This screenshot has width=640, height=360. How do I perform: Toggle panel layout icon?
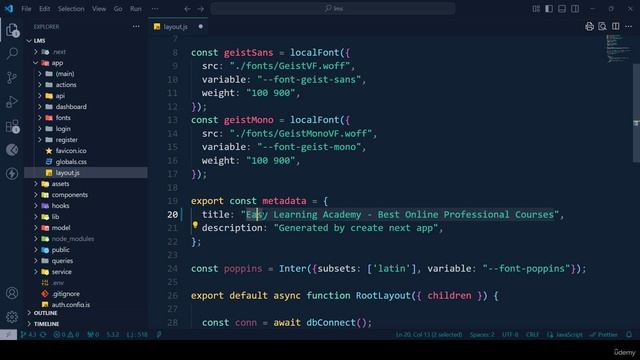562,9
